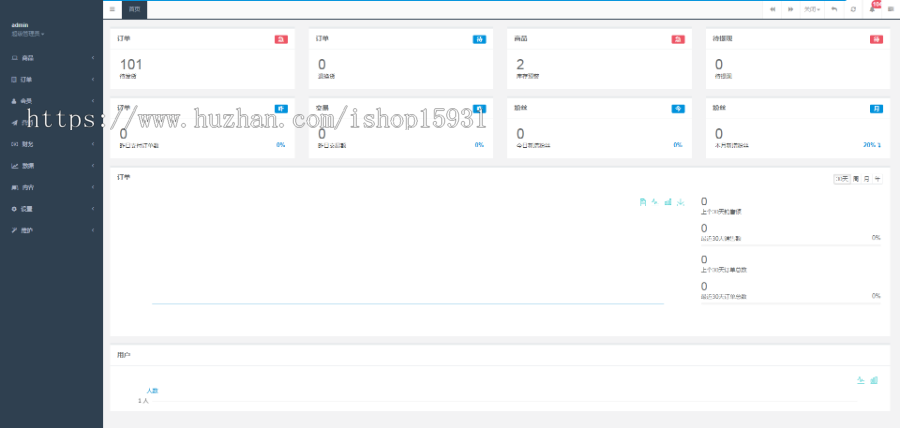Click the red badge on the 商品 库存 card
Screen dimensions: 900x428
(x=678, y=40)
